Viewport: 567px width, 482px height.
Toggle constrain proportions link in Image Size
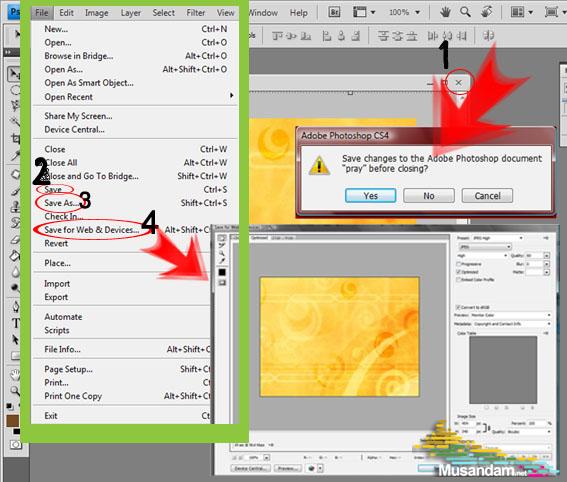pos(486,428)
